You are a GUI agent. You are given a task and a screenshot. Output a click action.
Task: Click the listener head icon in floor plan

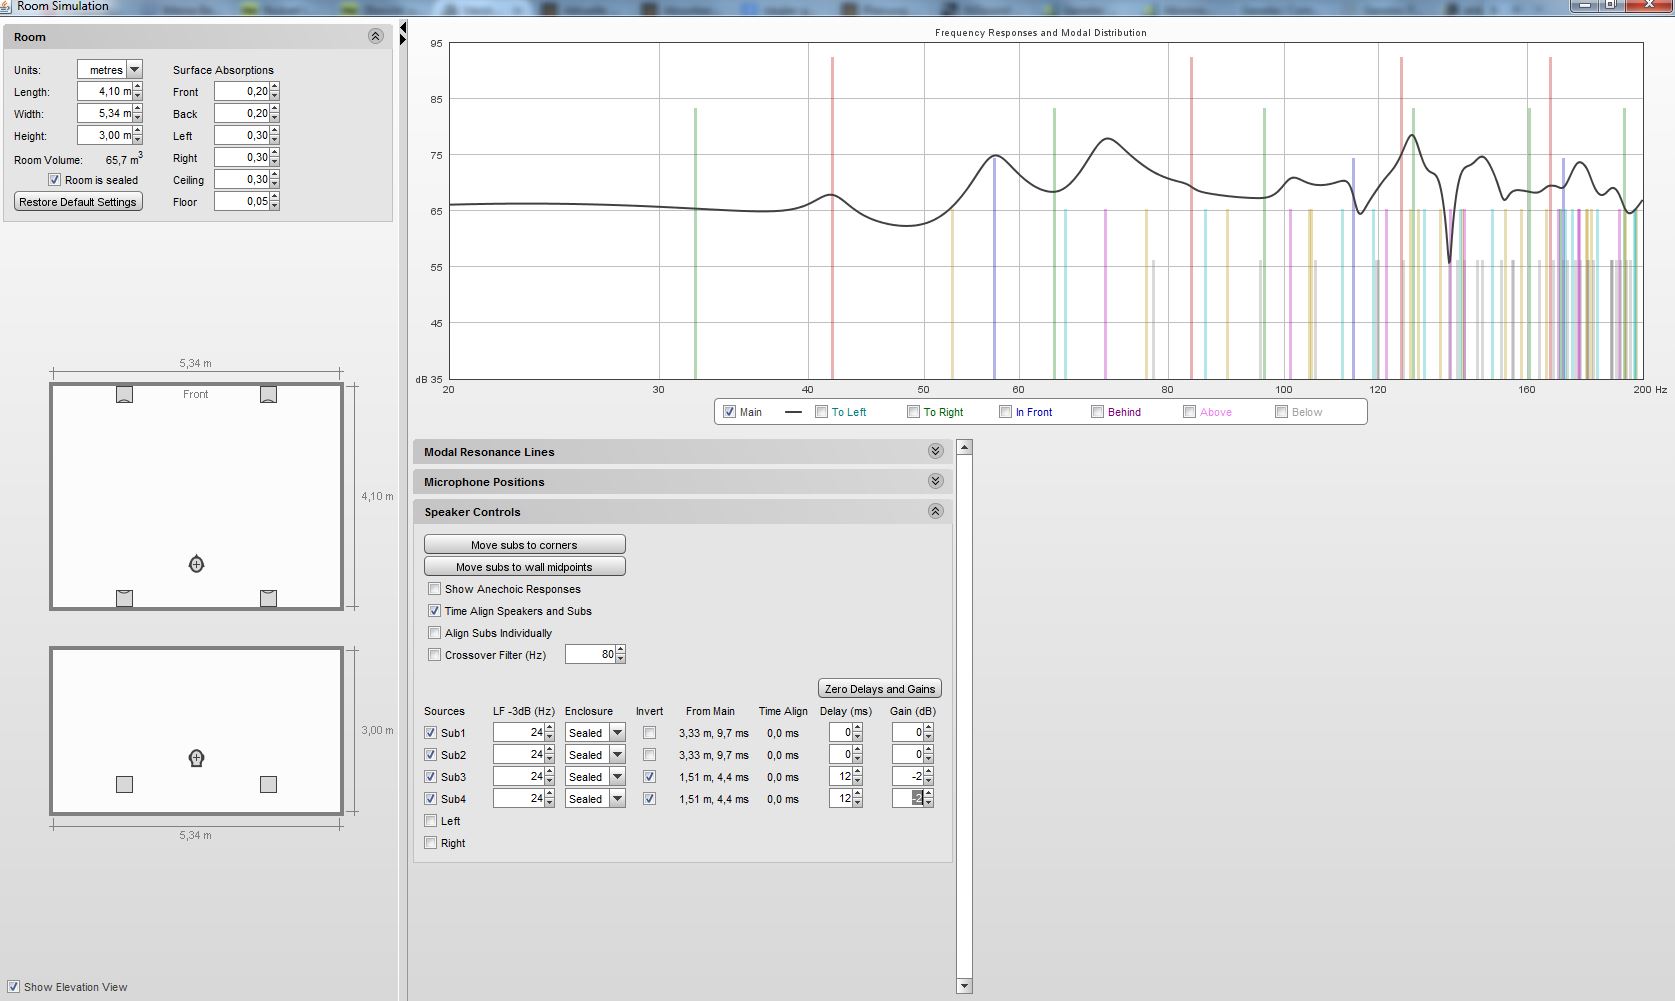(196, 565)
